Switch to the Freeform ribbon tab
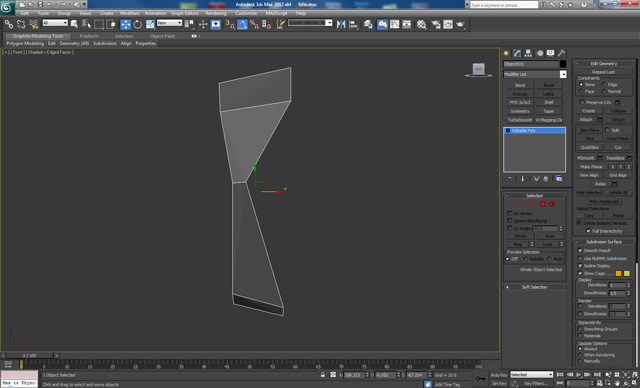Image resolution: width=640 pixels, height=388 pixels. [x=89, y=36]
